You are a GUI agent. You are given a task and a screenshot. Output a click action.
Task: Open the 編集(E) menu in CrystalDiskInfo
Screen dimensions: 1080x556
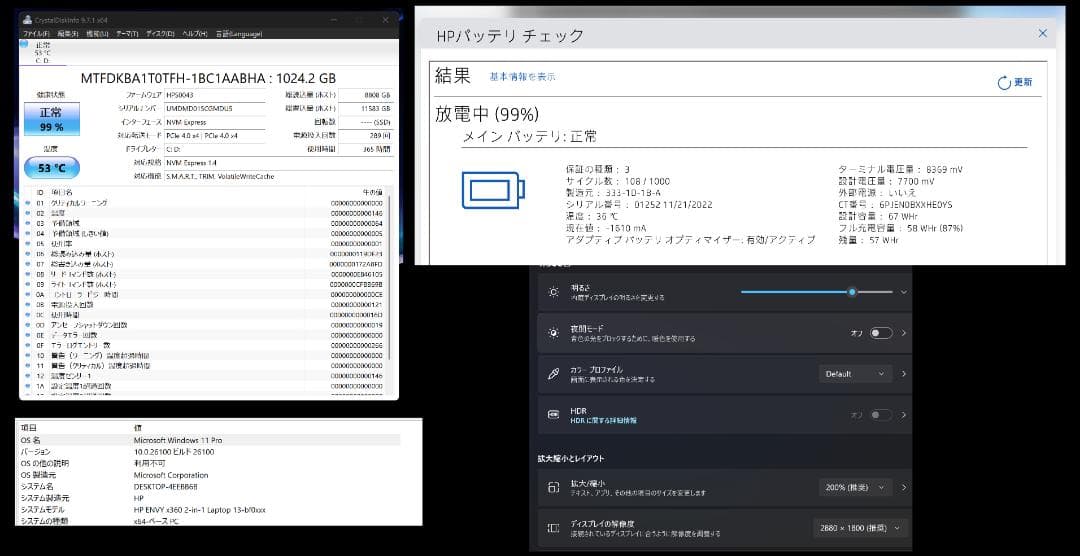pos(68,34)
